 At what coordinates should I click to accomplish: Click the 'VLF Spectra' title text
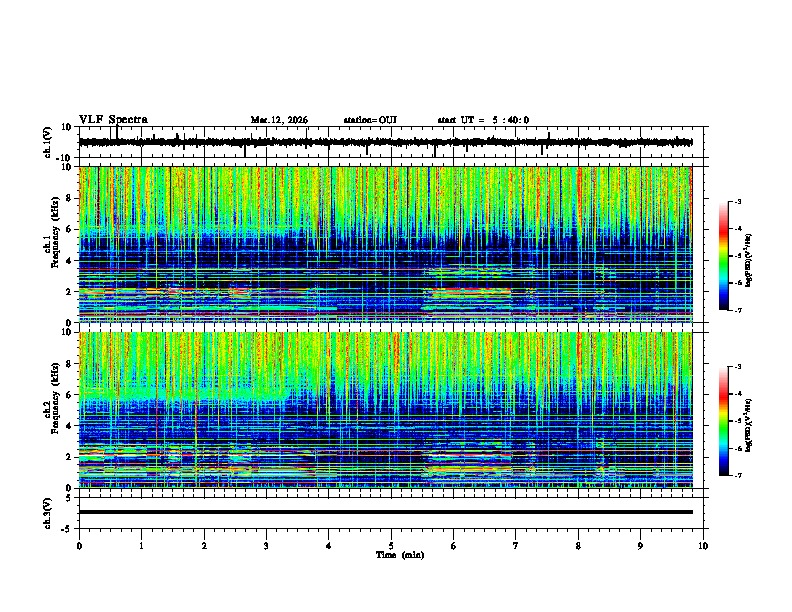pyautogui.click(x=113, y=120)
